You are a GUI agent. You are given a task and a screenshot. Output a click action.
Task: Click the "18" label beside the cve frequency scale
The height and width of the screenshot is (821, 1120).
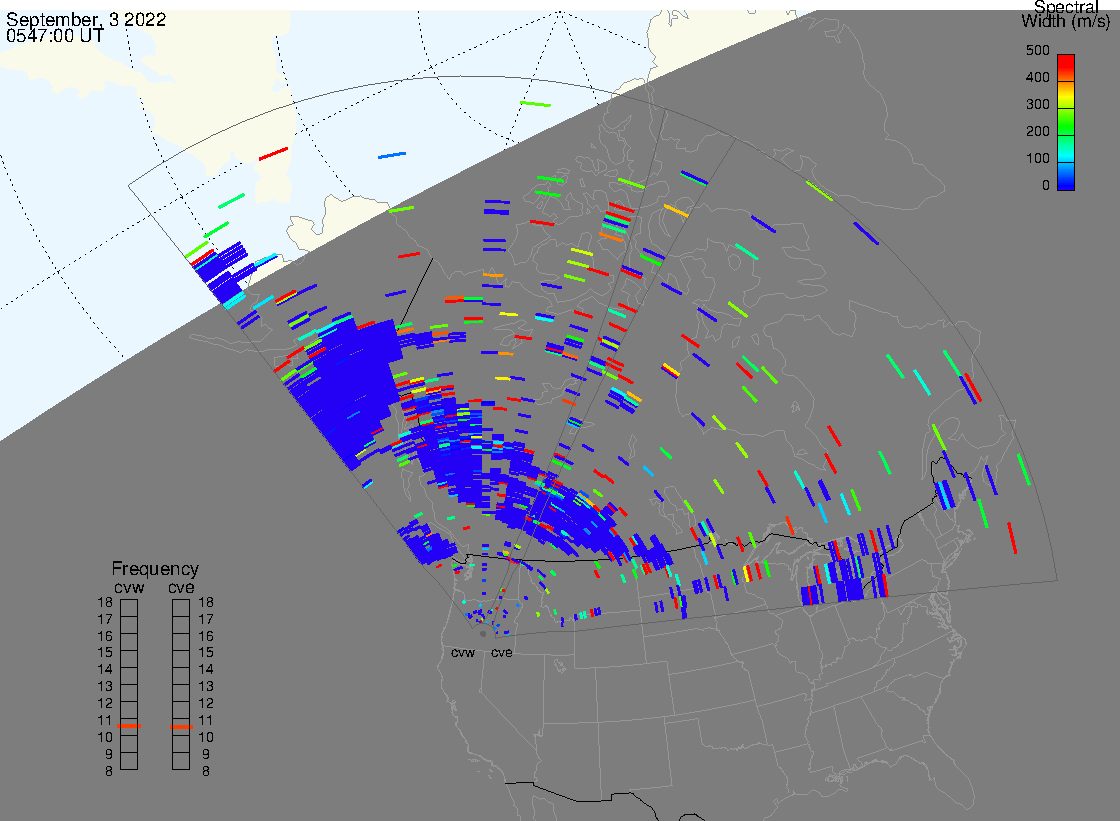point(206,602)
